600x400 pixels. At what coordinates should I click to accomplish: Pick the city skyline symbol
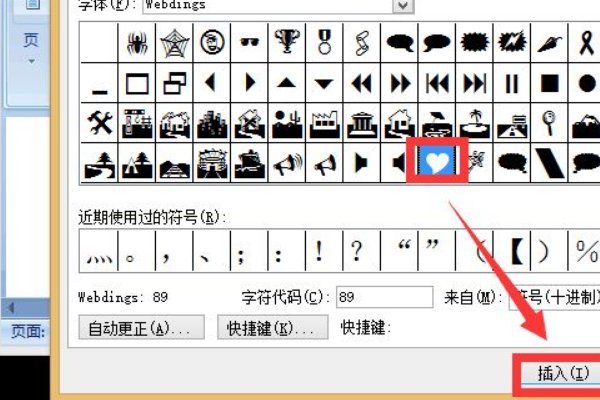[212, 123]
